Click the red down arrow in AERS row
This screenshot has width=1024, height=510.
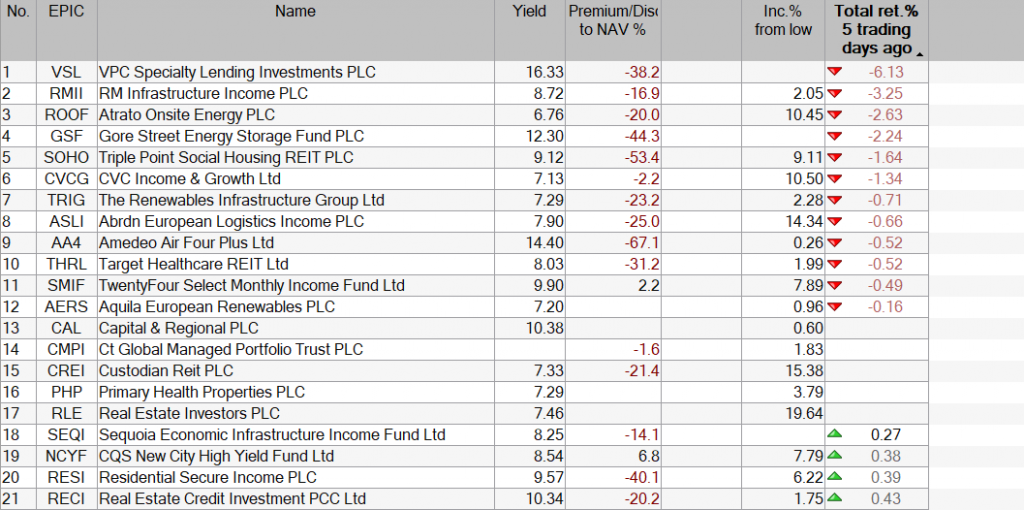pos(835,307)
